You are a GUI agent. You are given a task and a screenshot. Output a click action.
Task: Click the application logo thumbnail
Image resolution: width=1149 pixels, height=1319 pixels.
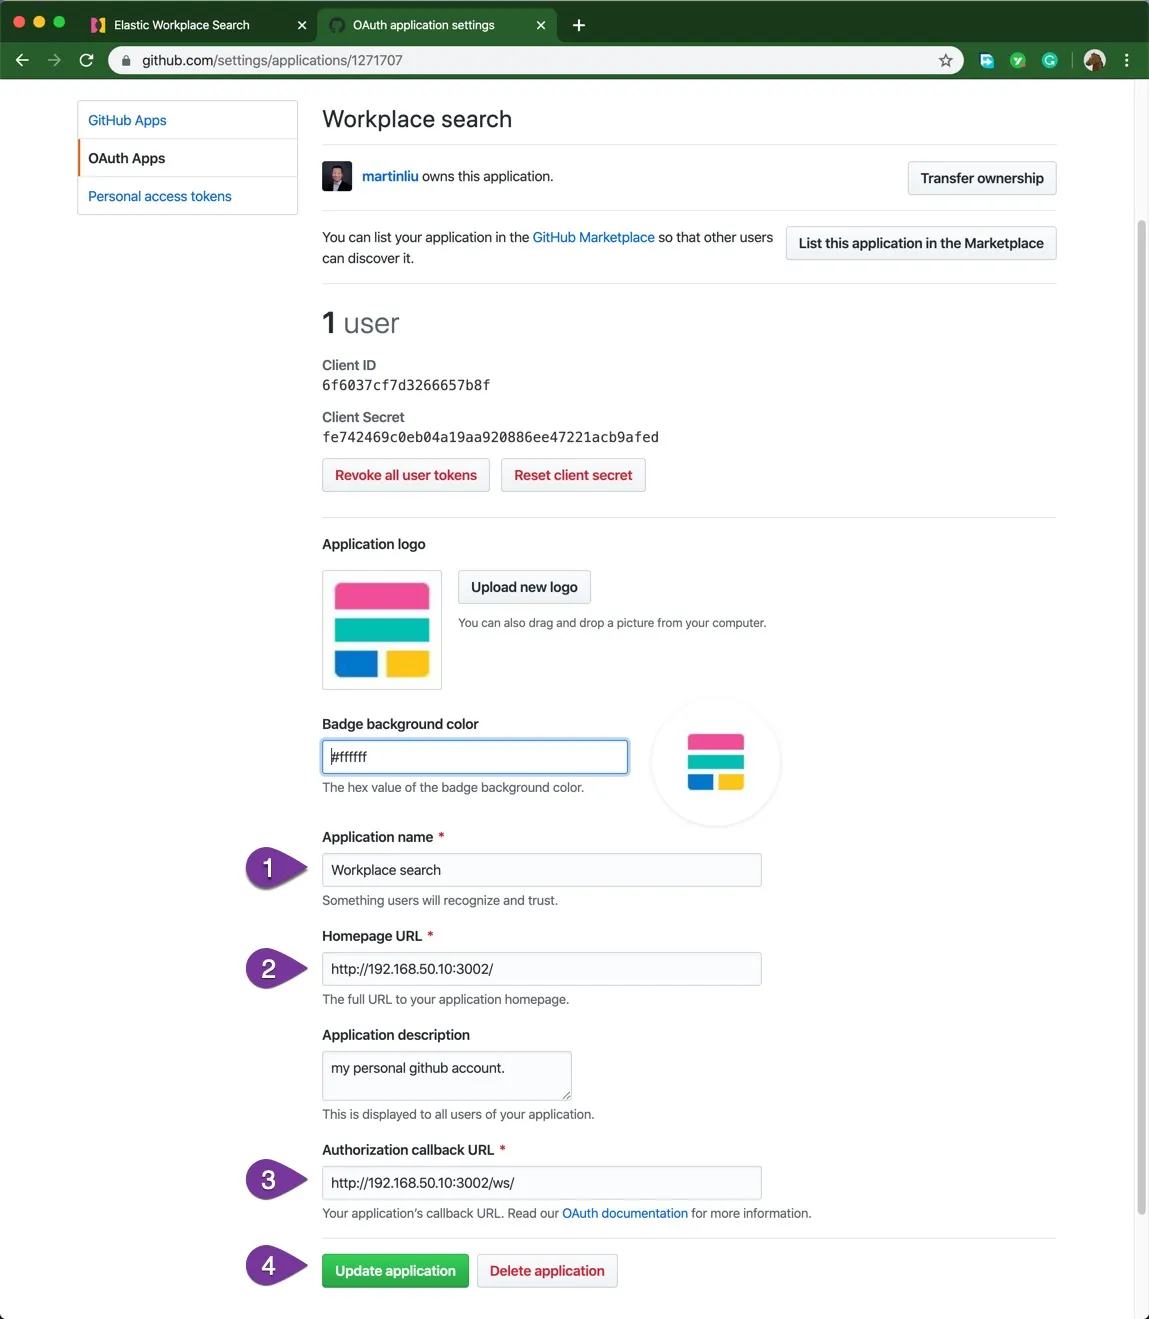pyautogui.click(x=382, y=630)
